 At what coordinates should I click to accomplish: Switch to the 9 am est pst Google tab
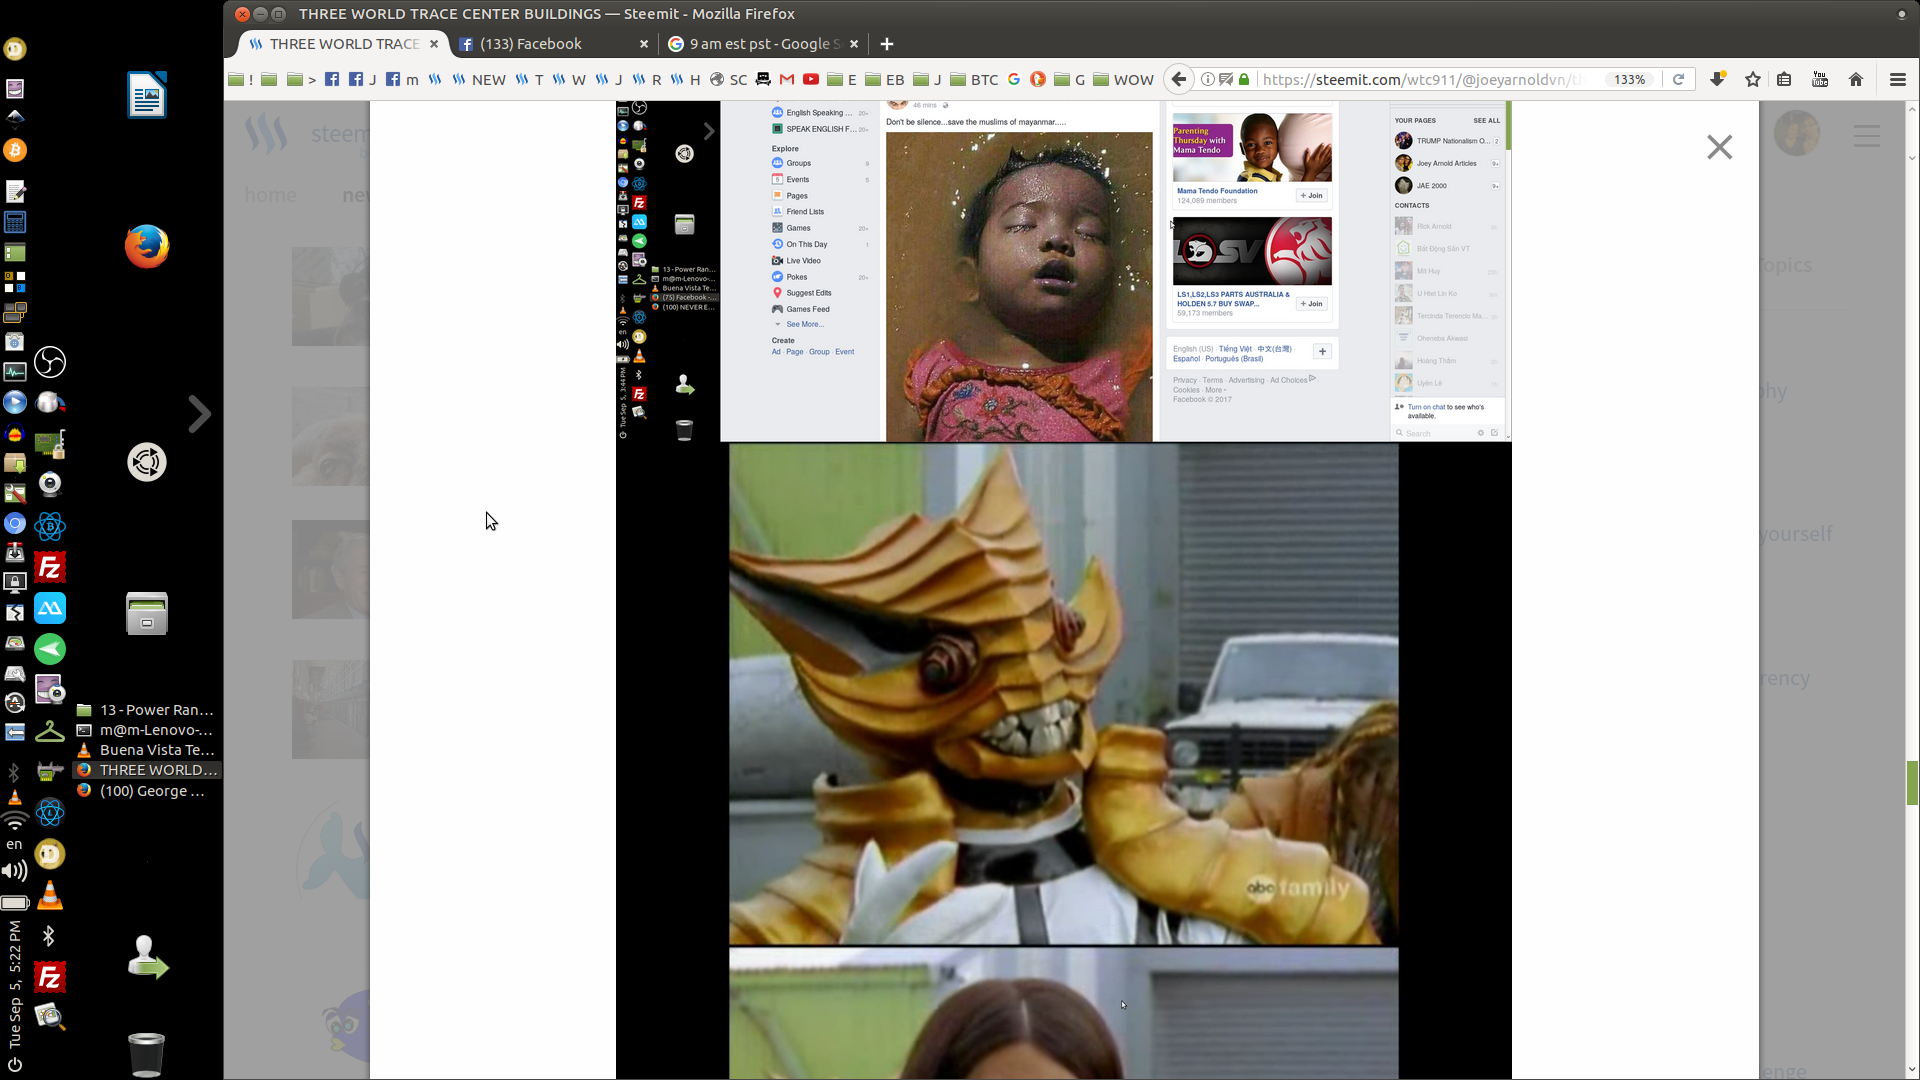763,44
